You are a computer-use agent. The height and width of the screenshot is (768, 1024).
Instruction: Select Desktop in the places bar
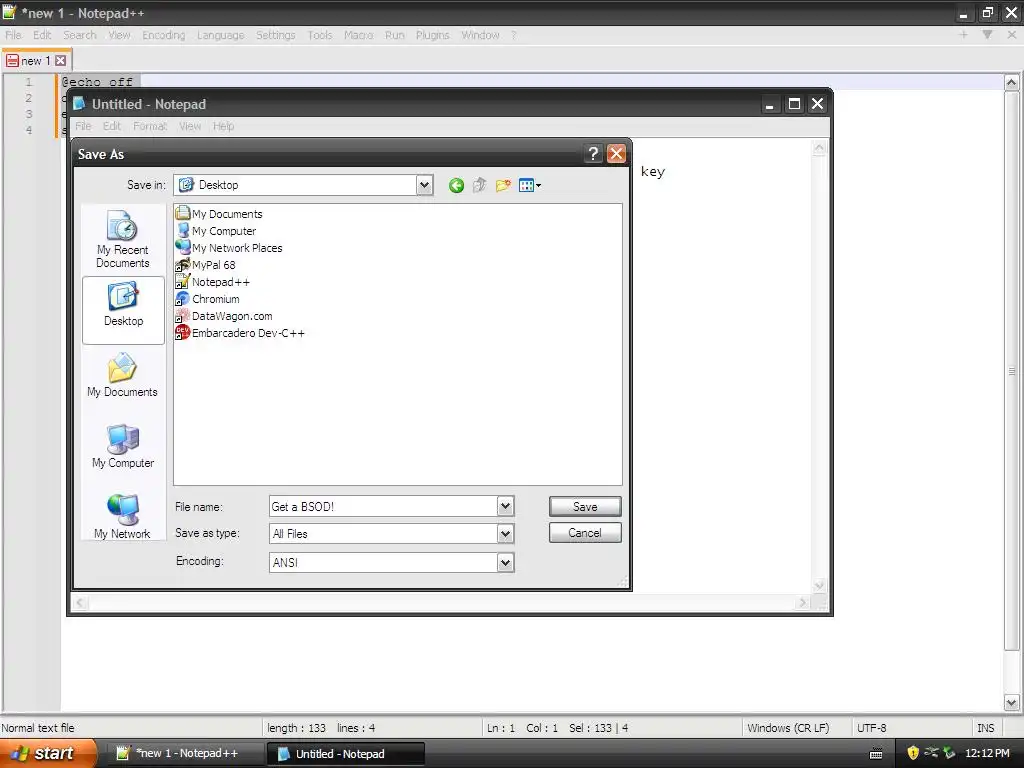click(x=123, y=310)
